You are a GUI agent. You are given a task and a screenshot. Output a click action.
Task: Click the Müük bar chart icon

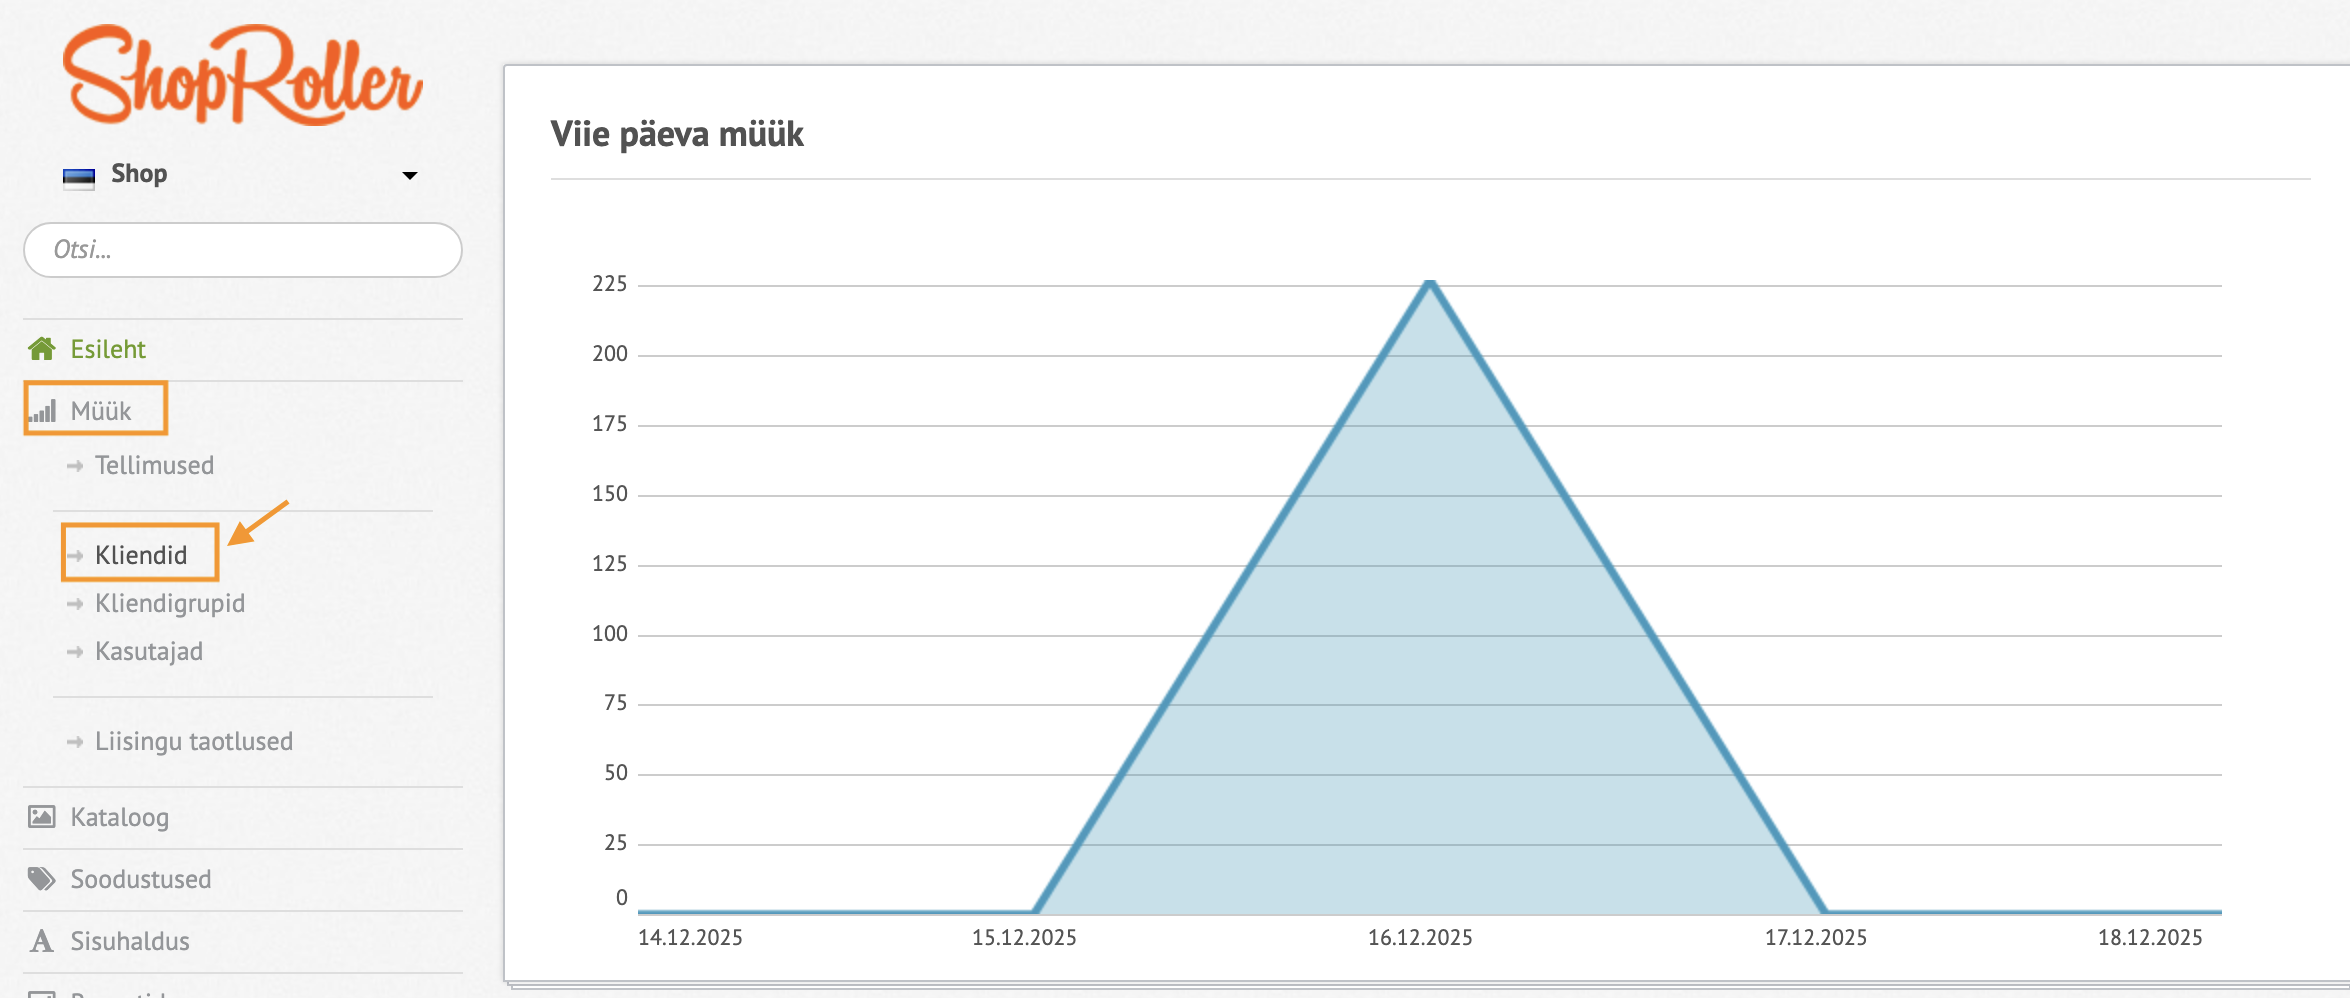click(43, 411)
